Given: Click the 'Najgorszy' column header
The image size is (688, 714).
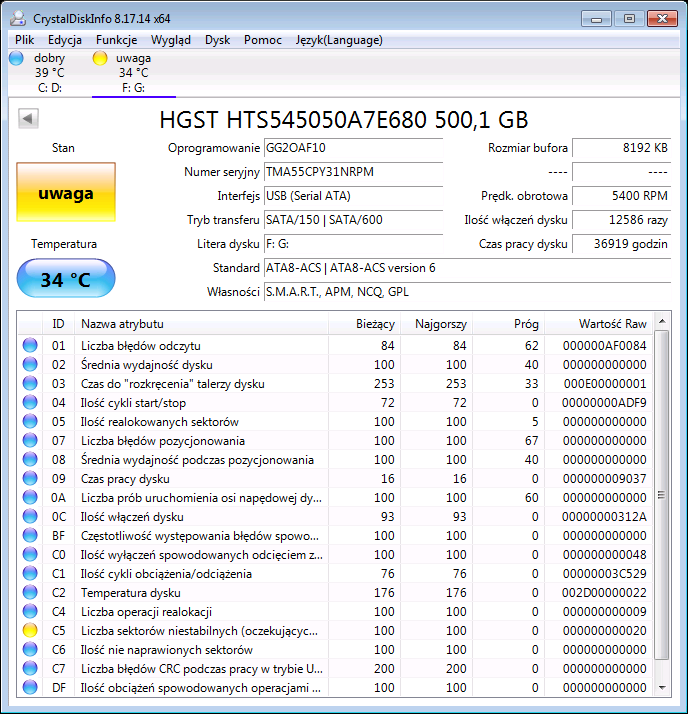Looking at the screenshot, I should click(x=436, y=324).
